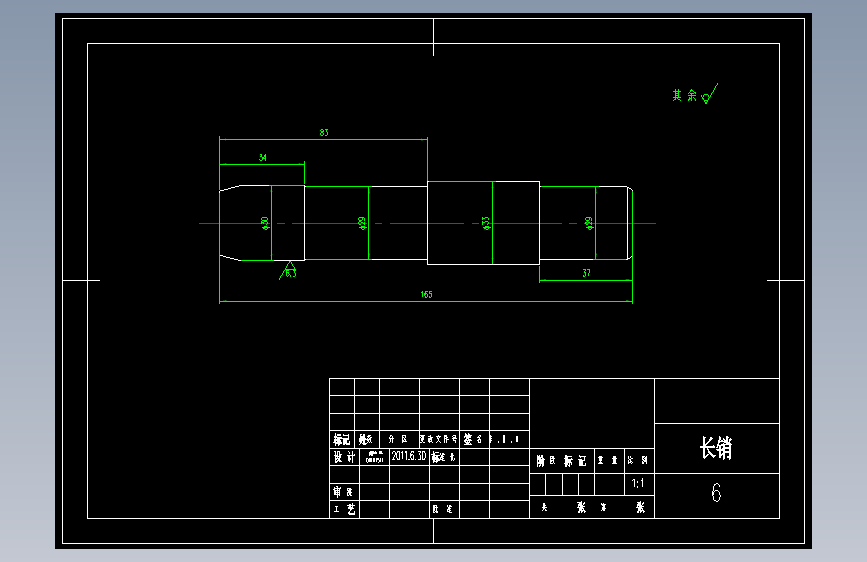Click the 其余 roughness note at top right

pos(694,95)
